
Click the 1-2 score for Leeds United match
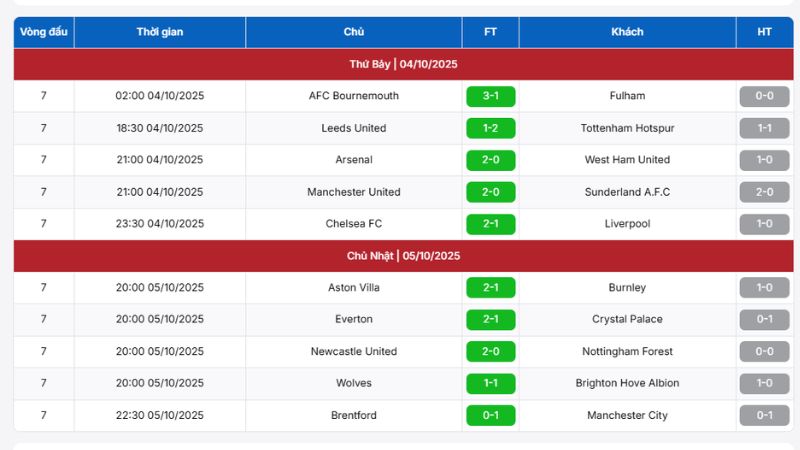pos(490,128)
